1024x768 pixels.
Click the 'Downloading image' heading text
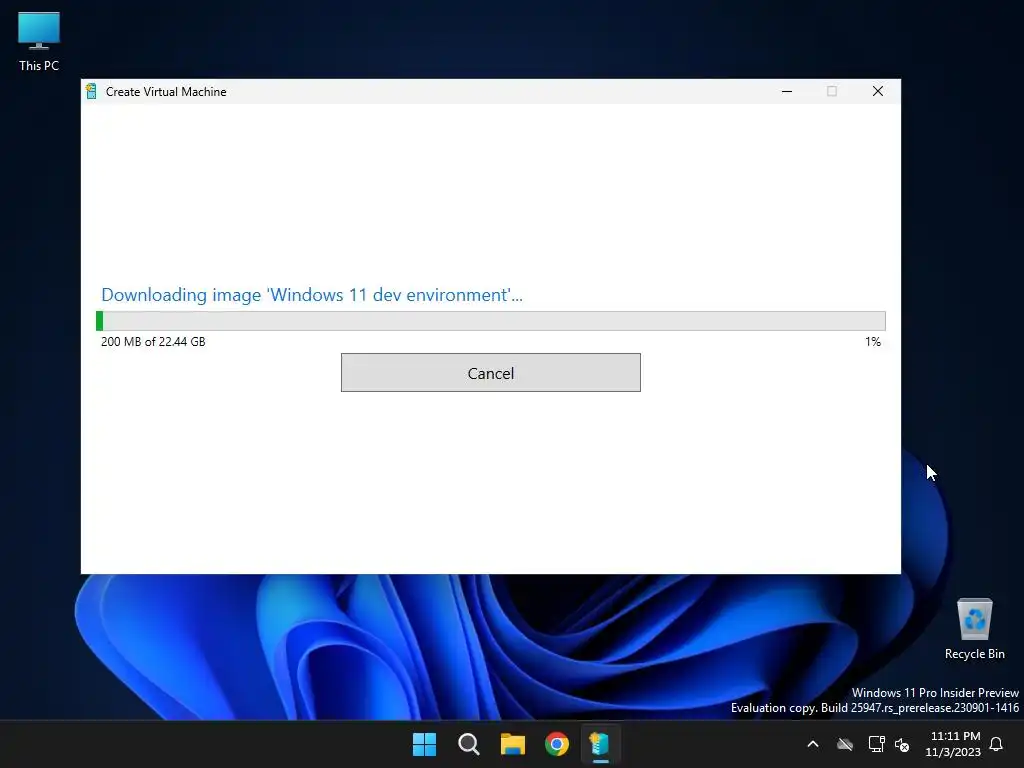pos(312,295)
